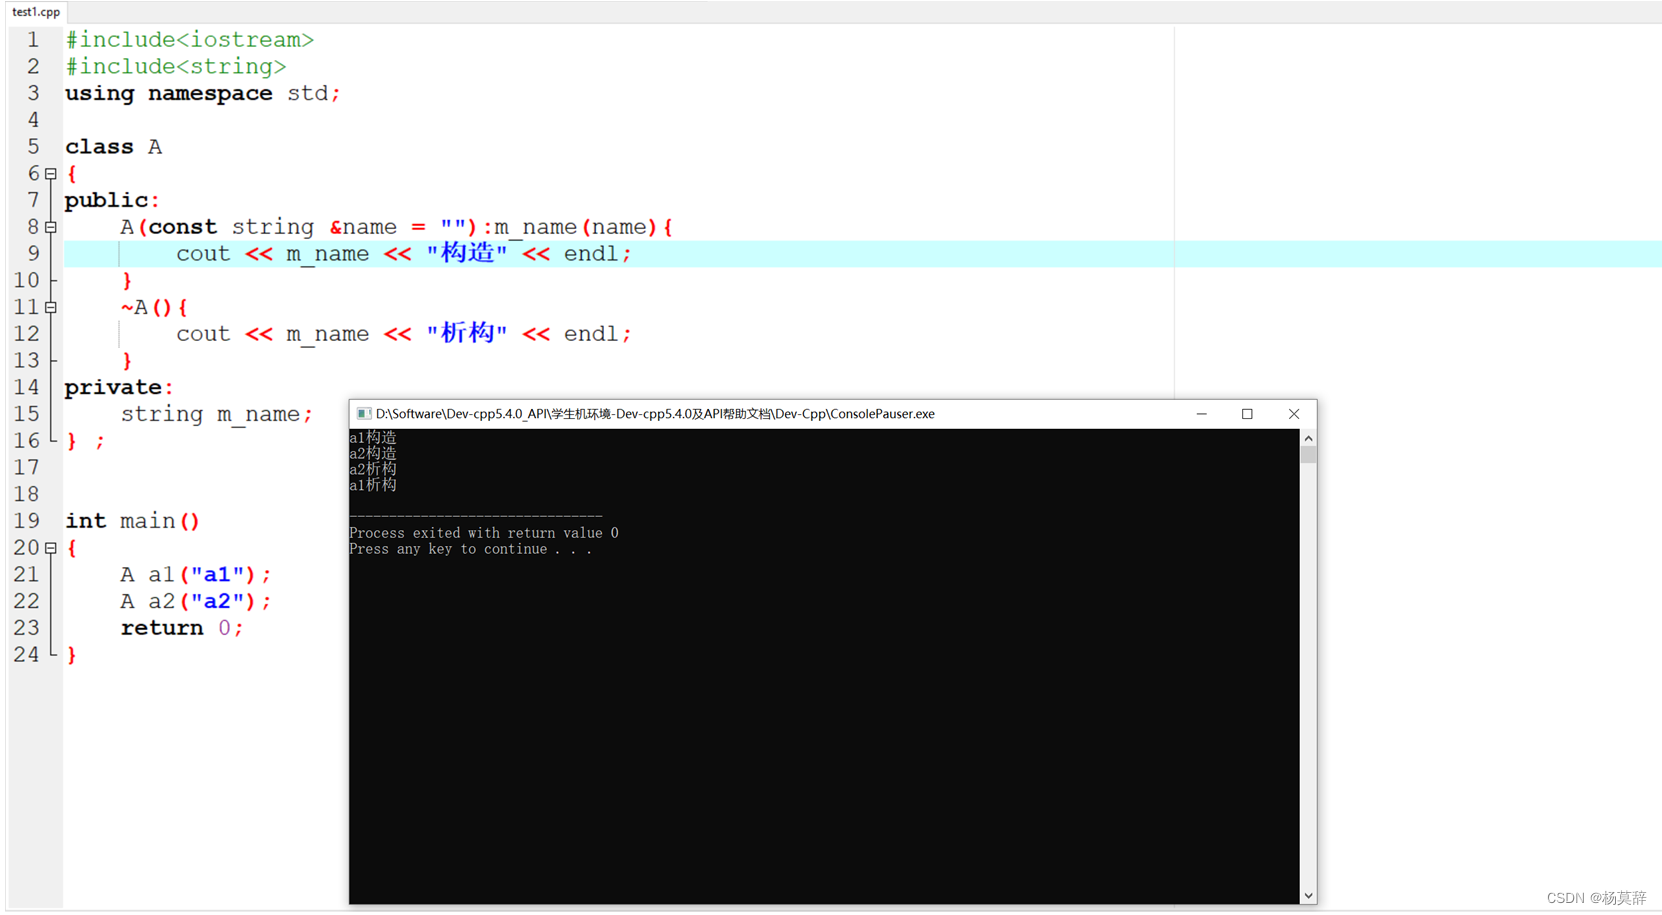This screenshot has width=1662, height=915.
Task: Click console output line 'a2析构'
Action: click(x=373, y=469)
